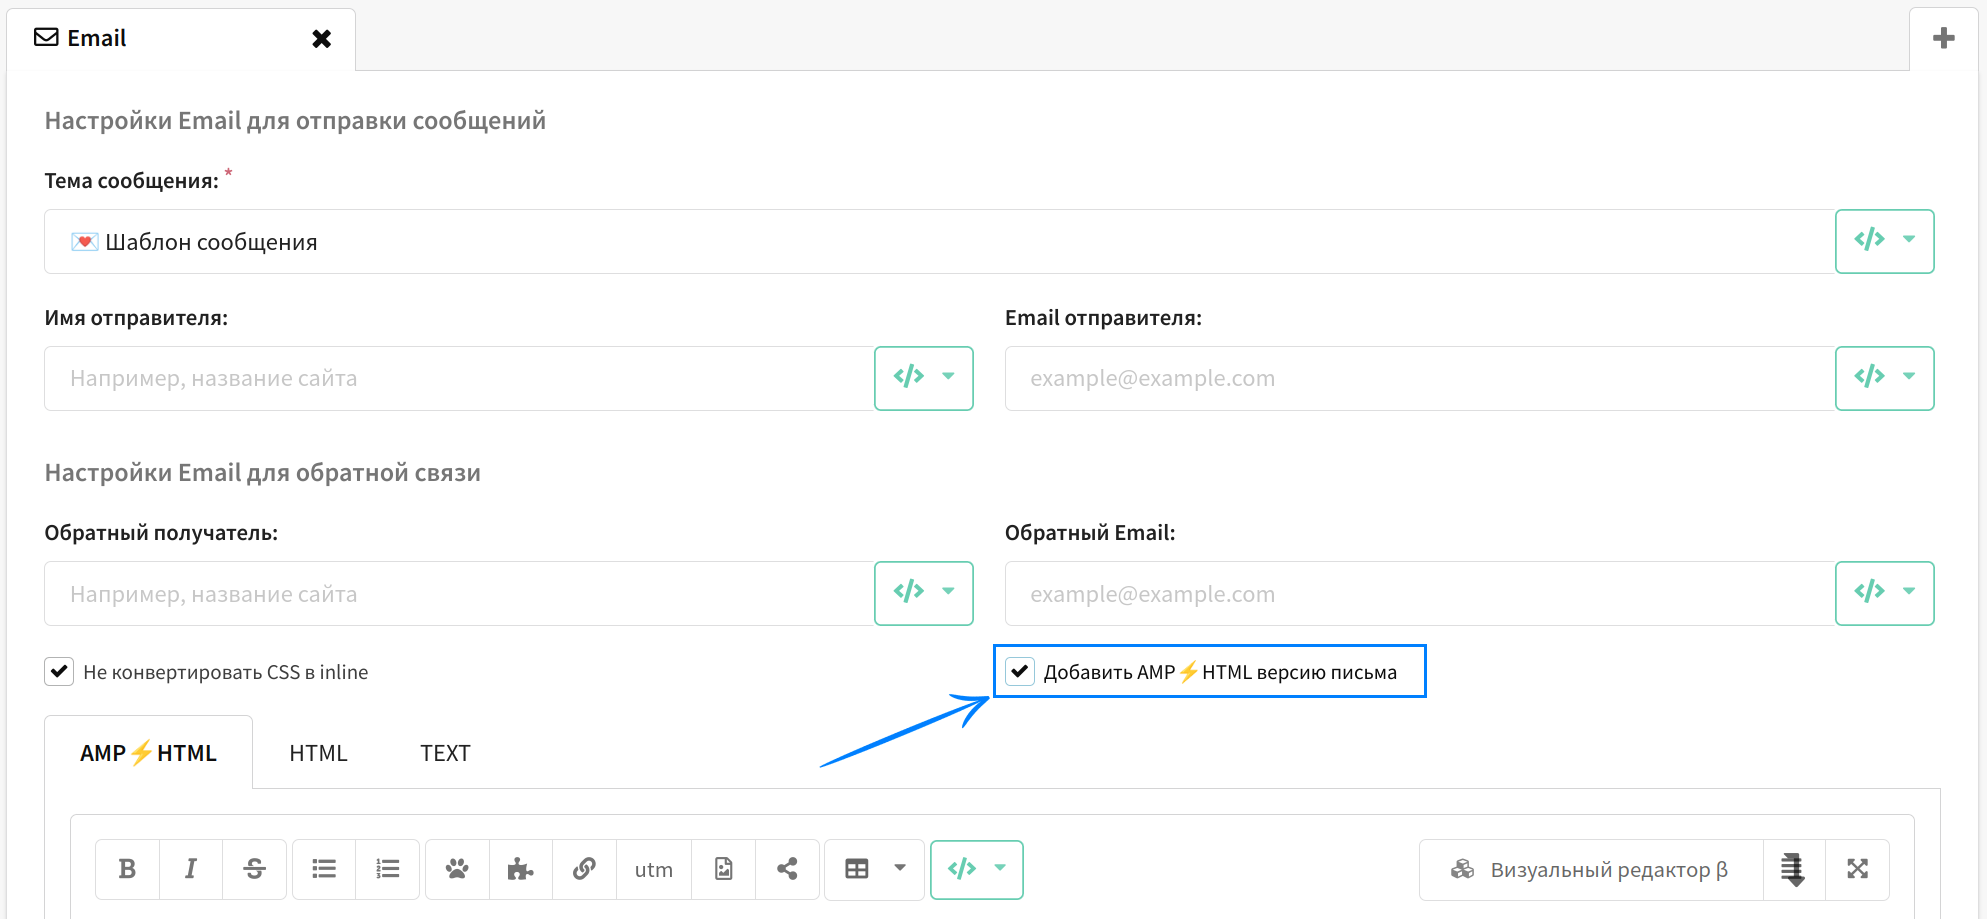Click the stacked lines arrow-down icon
This screenshot has width=1987, height=919.
[x=1793, y=869]
